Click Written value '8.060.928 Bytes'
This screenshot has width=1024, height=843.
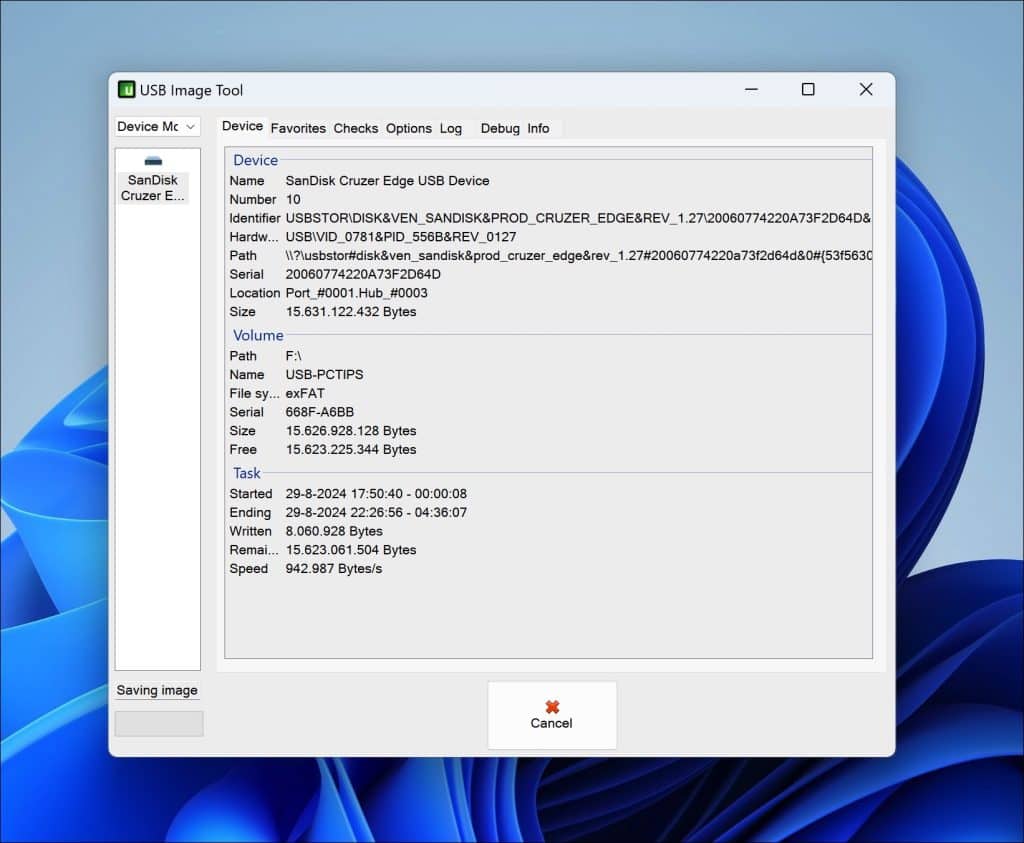tap(334, 532)
